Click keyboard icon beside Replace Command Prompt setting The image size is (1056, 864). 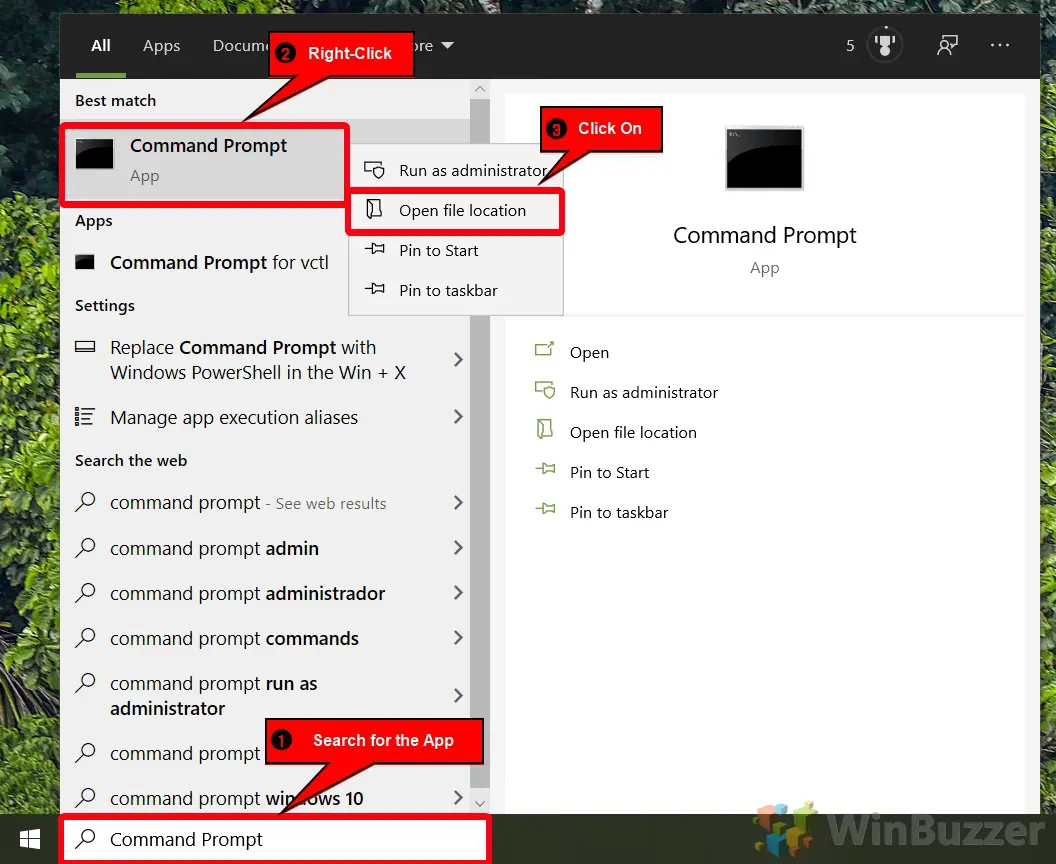click(85, 347)
